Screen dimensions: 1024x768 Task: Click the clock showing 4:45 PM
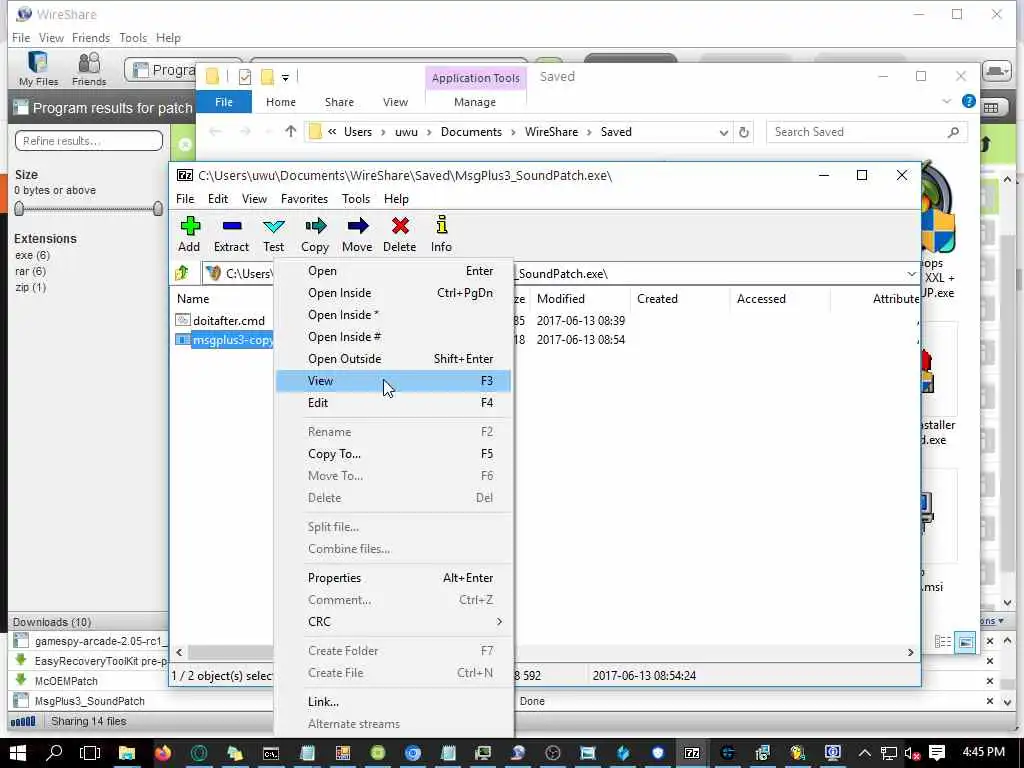pyautogui.click(x=984, y=752)
